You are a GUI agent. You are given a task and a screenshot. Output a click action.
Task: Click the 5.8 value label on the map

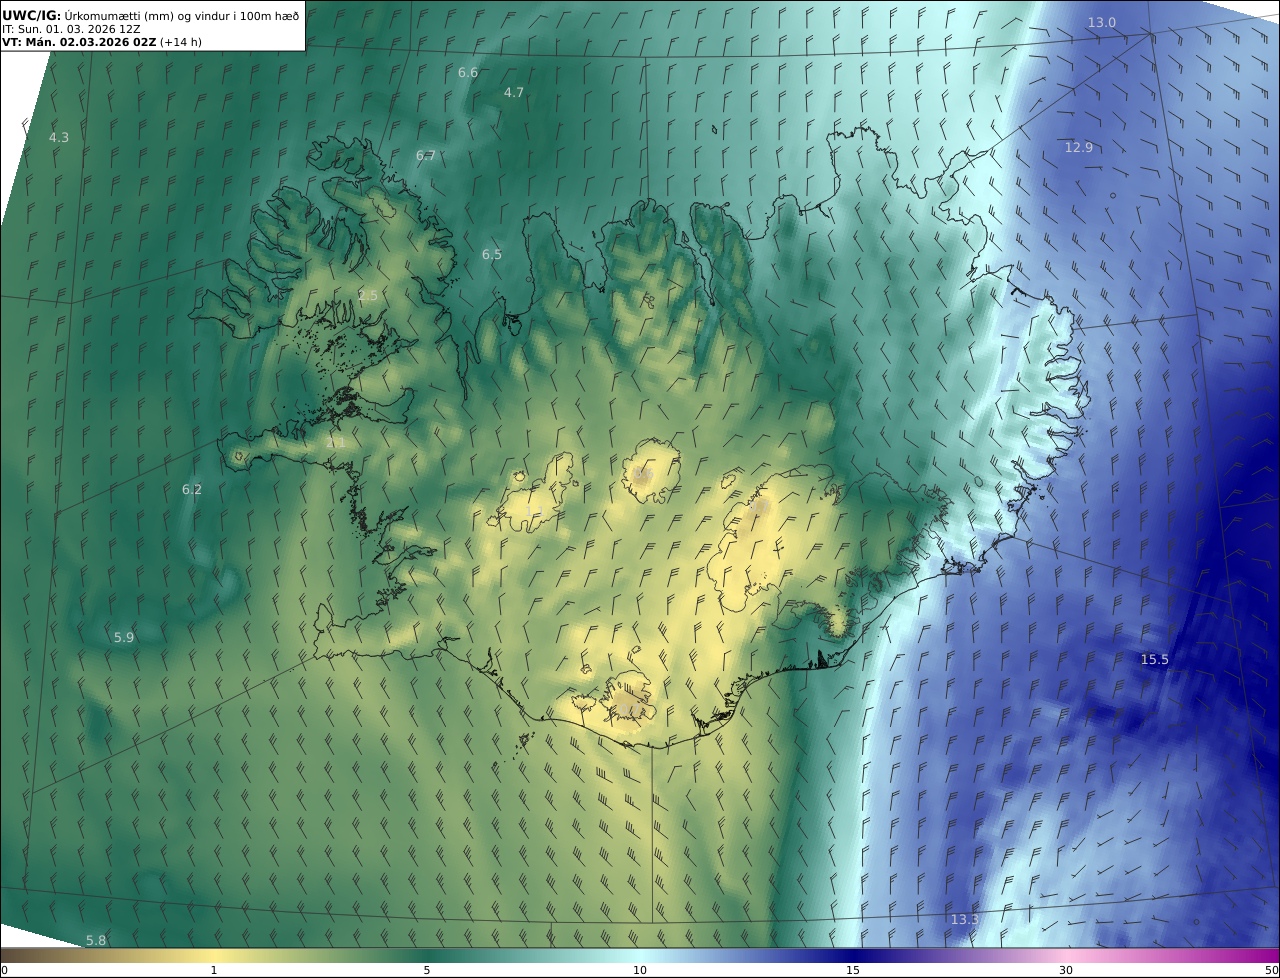pos(96,940)
